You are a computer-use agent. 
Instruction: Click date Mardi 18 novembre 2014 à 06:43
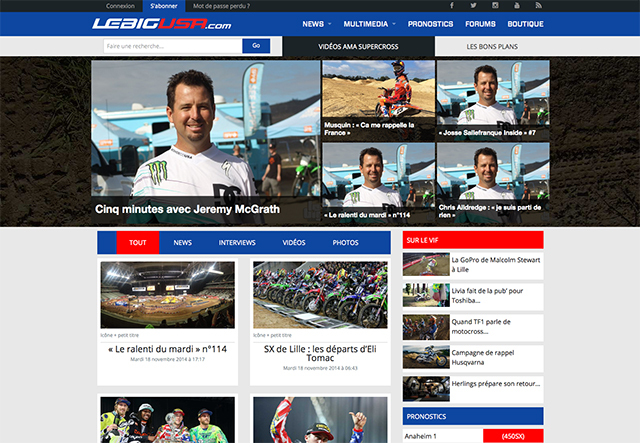[320, 368]
